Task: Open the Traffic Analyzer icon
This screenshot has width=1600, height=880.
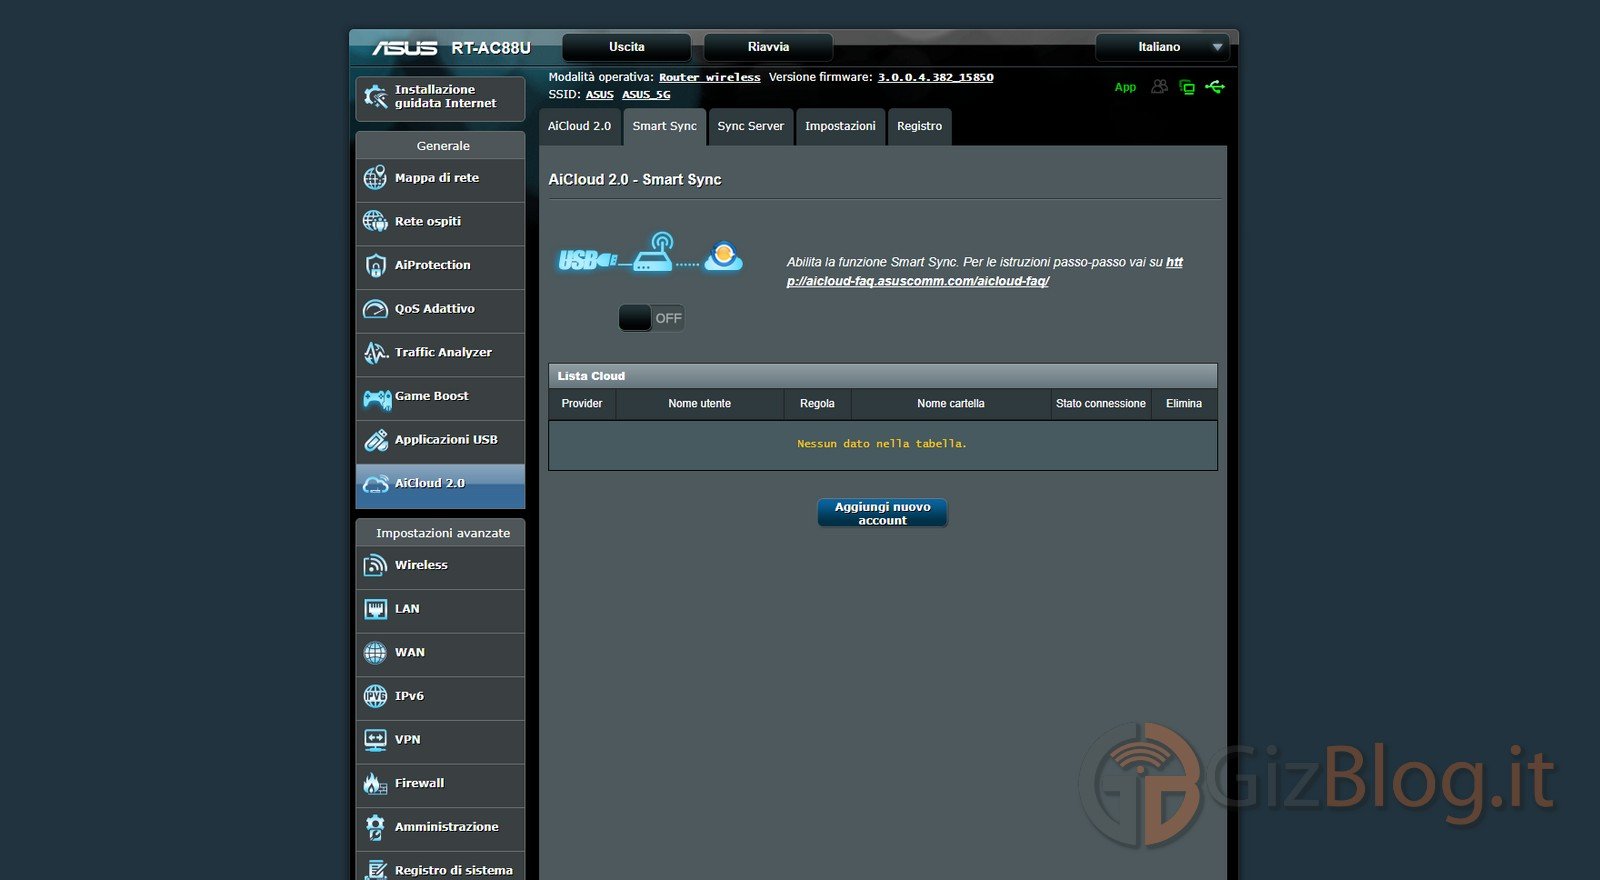Action: (375, 352)
